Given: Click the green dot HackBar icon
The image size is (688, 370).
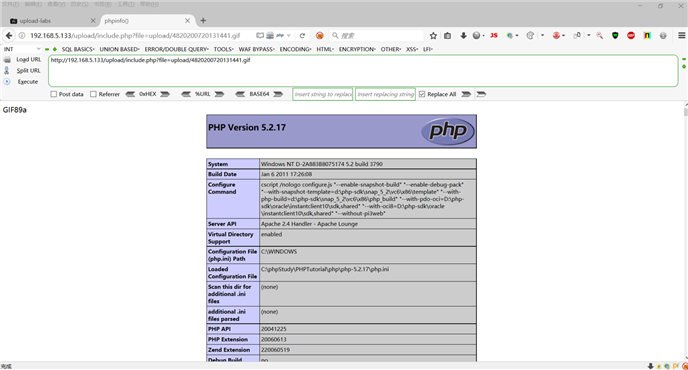Looking at the screenshot, I should 54,49.
